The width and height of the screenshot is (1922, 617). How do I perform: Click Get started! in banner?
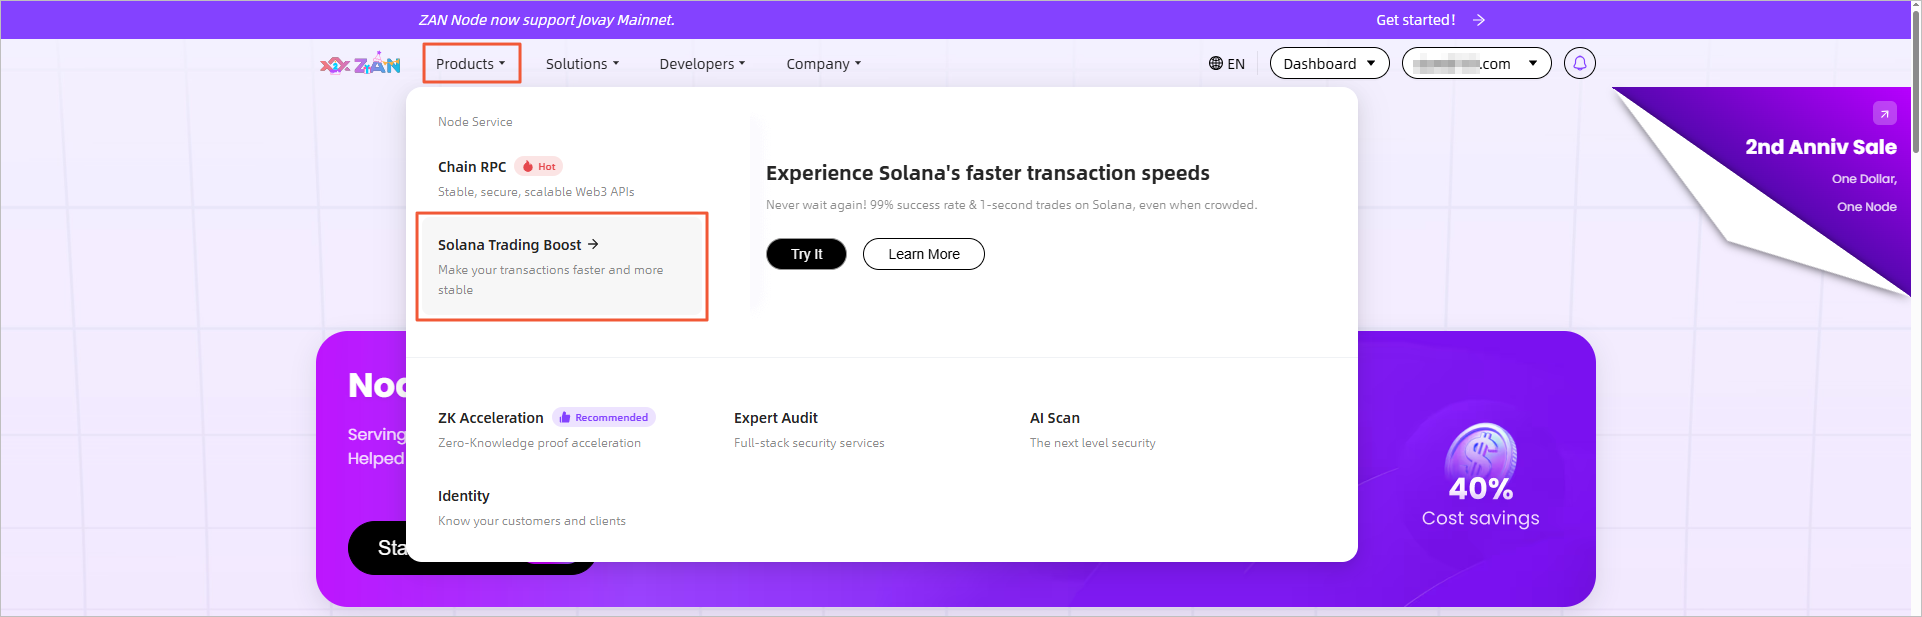click(x=1415, y=20)
